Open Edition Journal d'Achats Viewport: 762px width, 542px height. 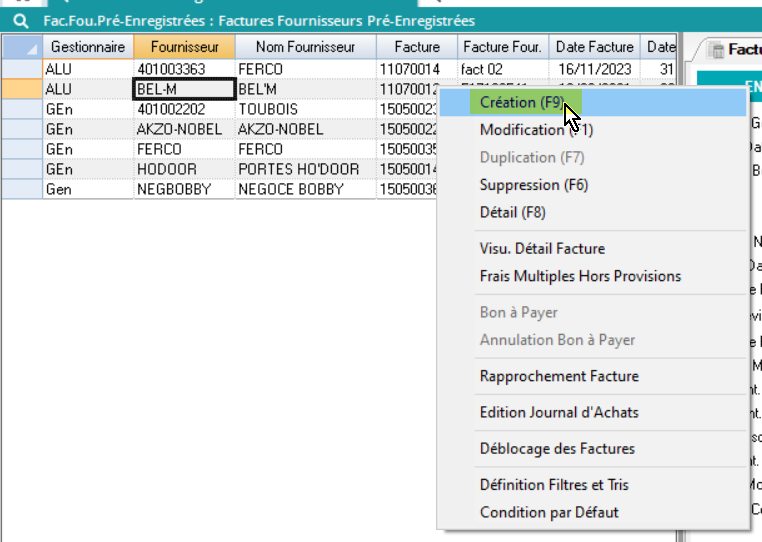[x=559, y=412]
